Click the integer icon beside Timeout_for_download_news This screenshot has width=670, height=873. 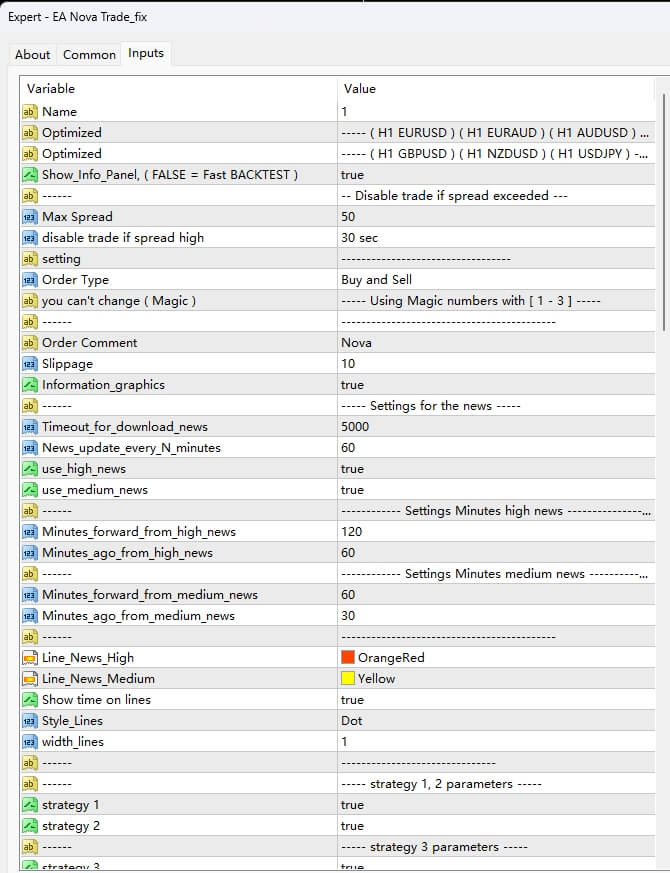[29, 427]
